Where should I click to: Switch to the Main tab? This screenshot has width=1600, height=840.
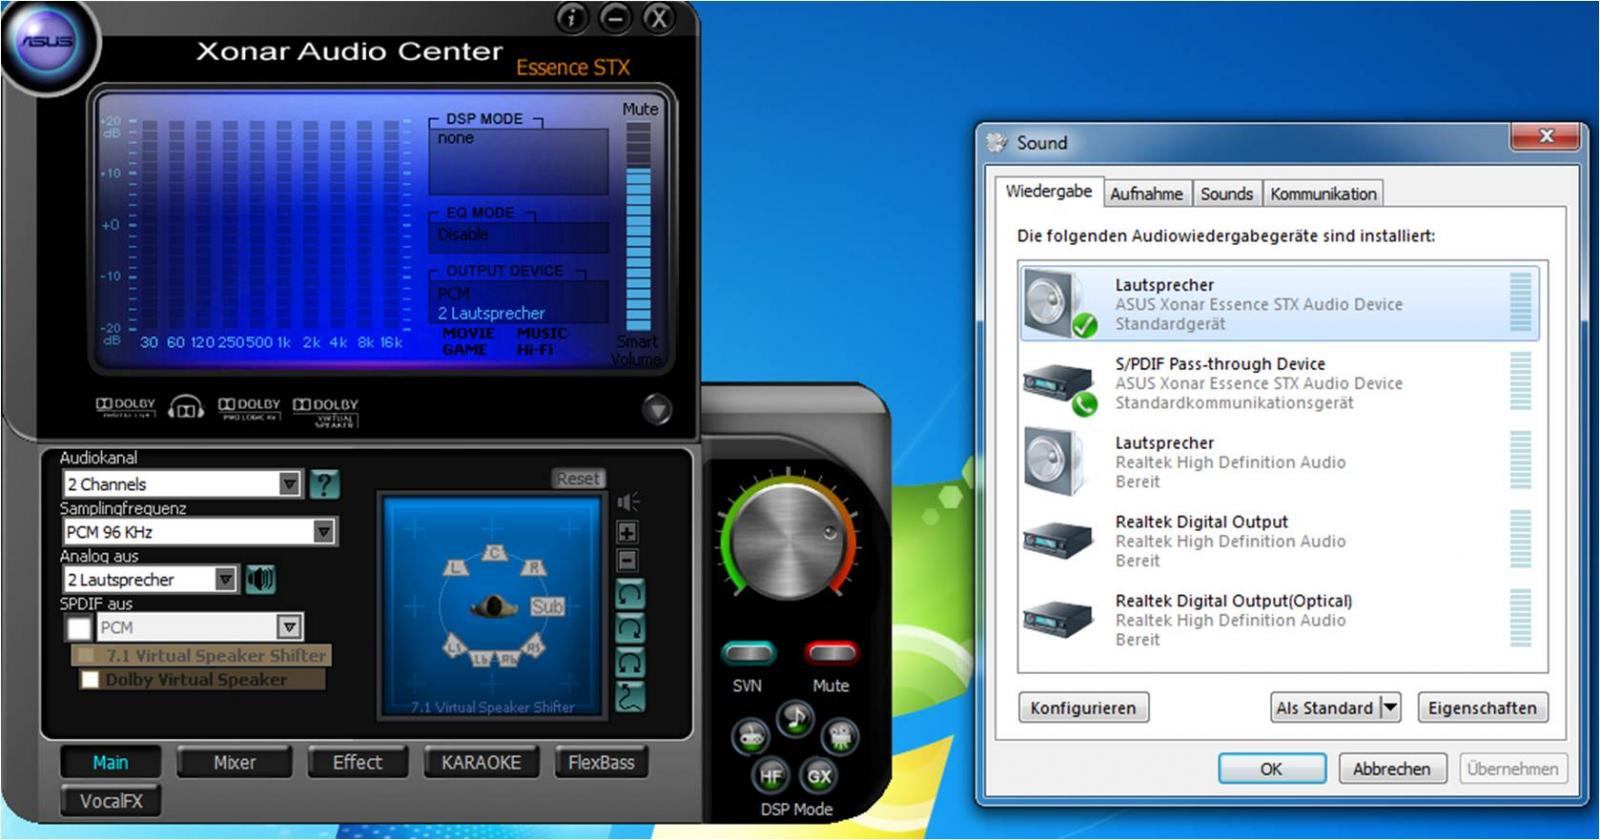[x=110, y=762]
